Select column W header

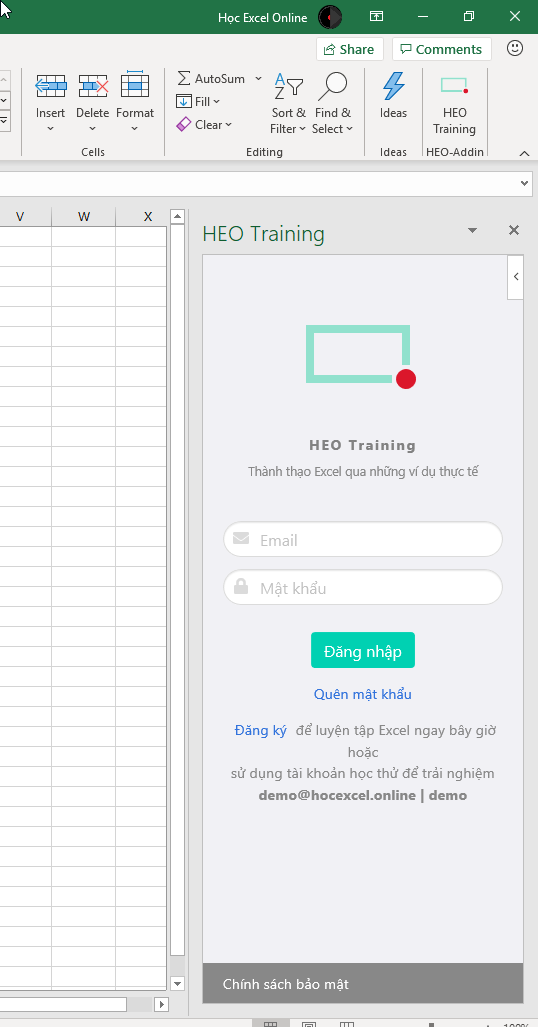click(83, 217)
